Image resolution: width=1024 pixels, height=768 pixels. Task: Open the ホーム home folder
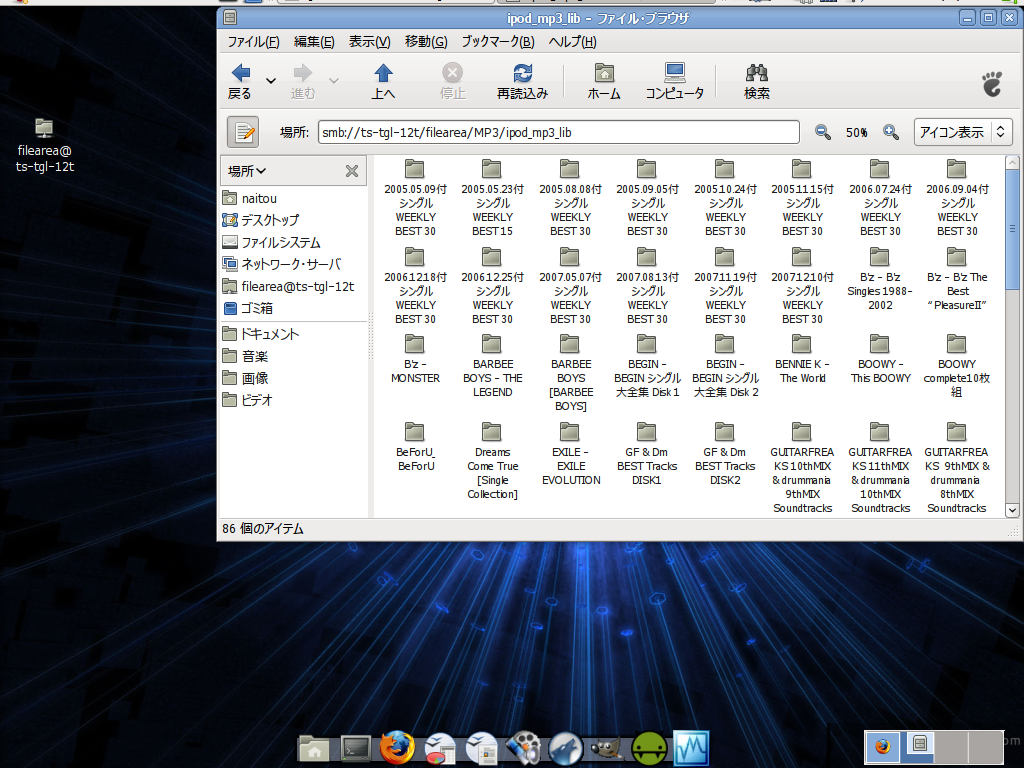(x=604, y=81)
